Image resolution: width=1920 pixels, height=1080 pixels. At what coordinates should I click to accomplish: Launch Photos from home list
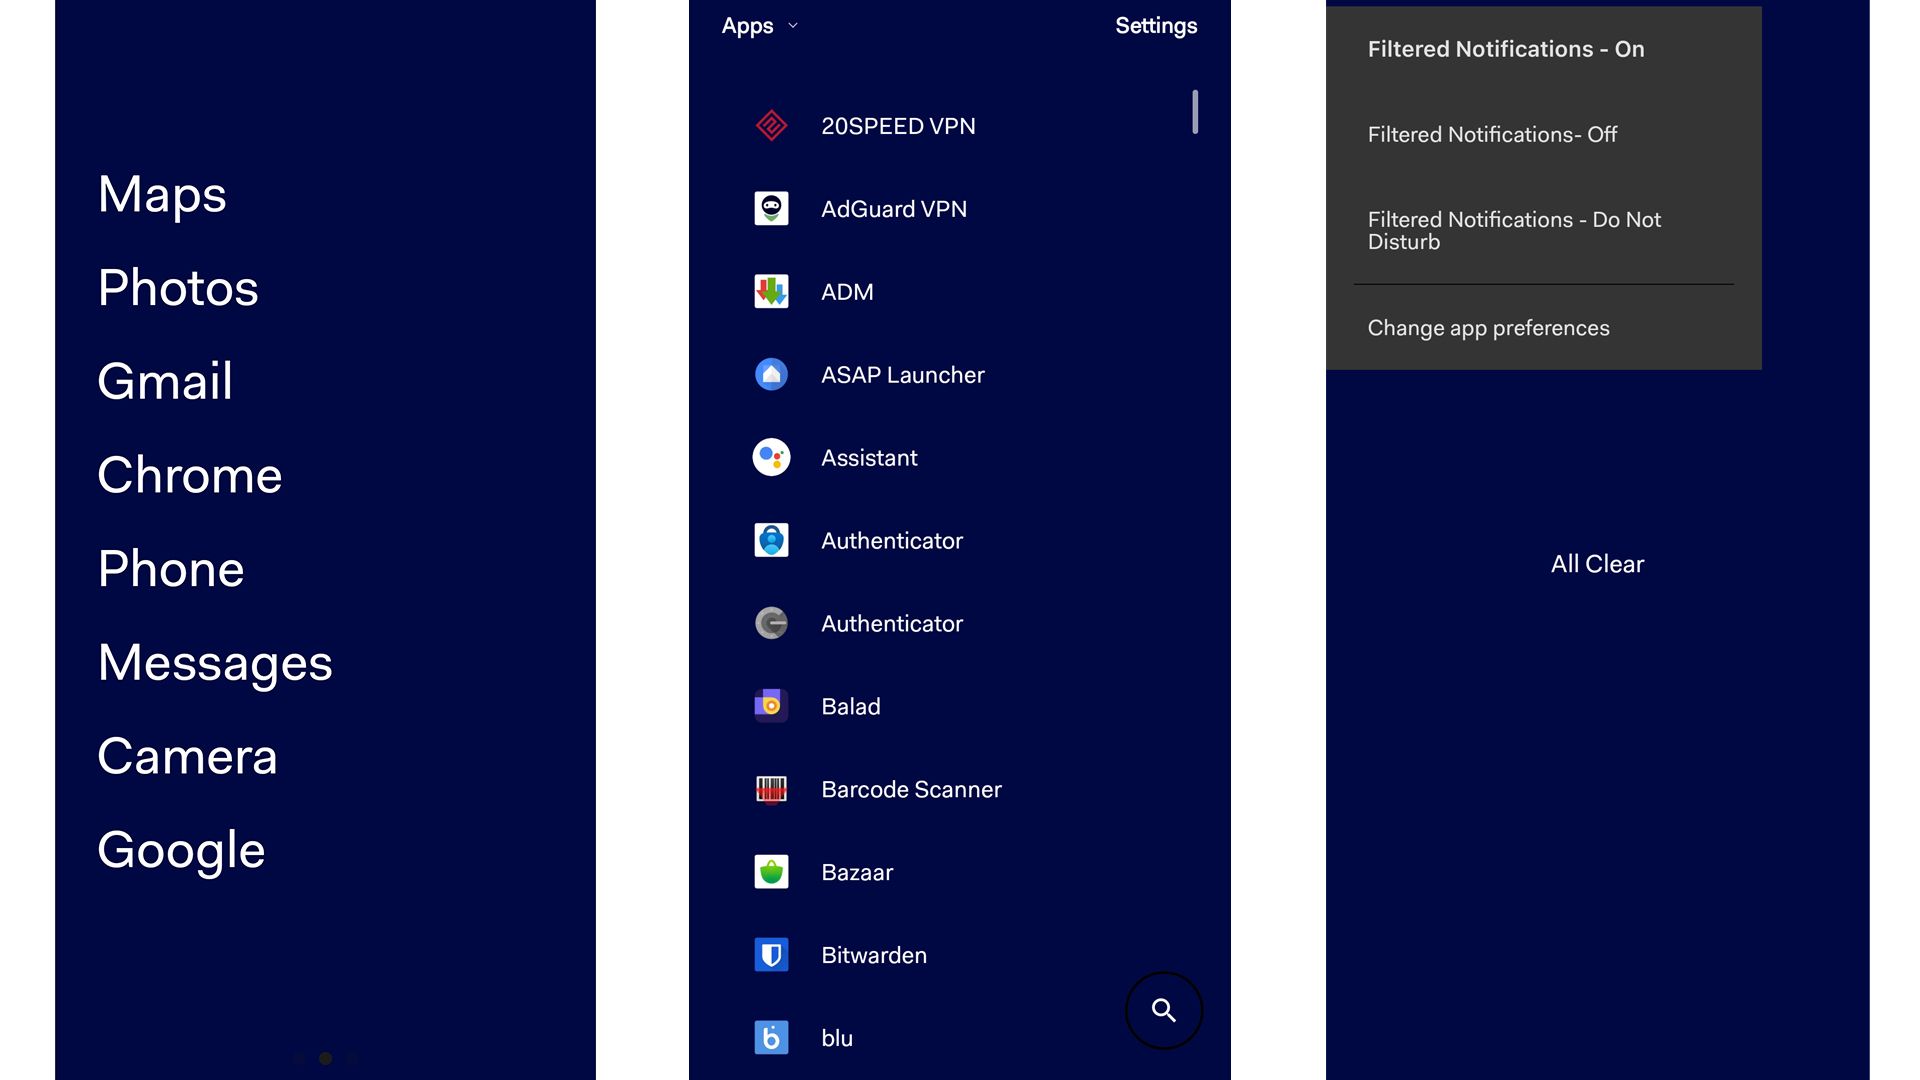tap(178, 288)
